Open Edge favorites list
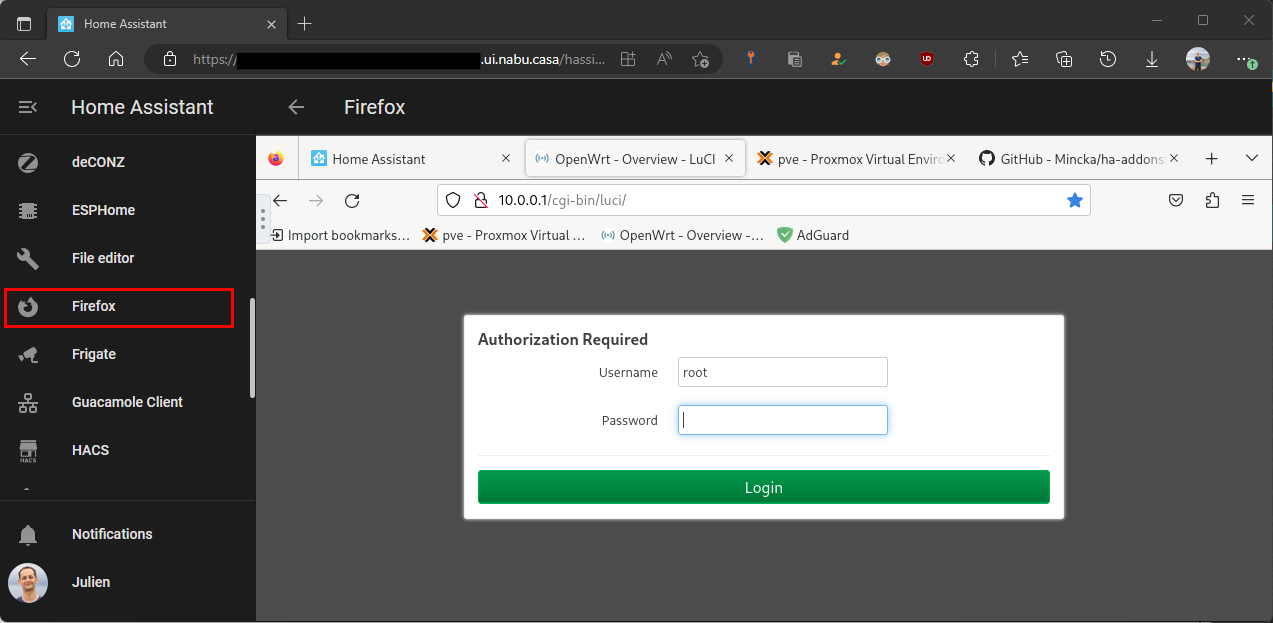The width and height of the screenshot is (1273, 623). pyautogui.click(x=1019, y=59)
